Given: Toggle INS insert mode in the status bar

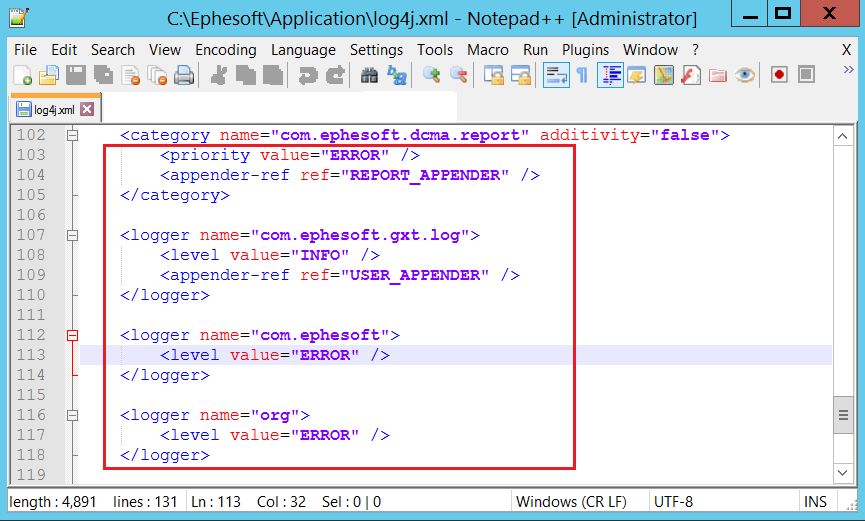Looking at the screenshot, I should [815, 502].
